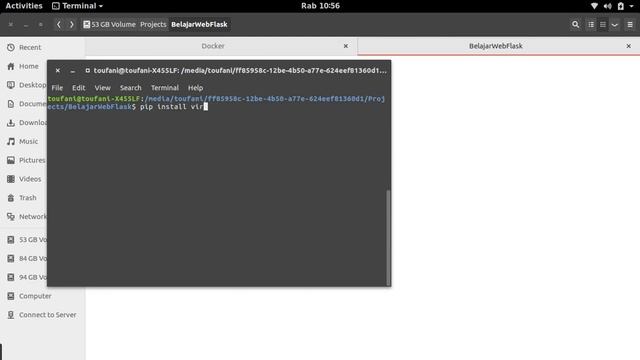640x360 pixels.
Task: Open file manager hamburger menu
Action: click(630, 24)
